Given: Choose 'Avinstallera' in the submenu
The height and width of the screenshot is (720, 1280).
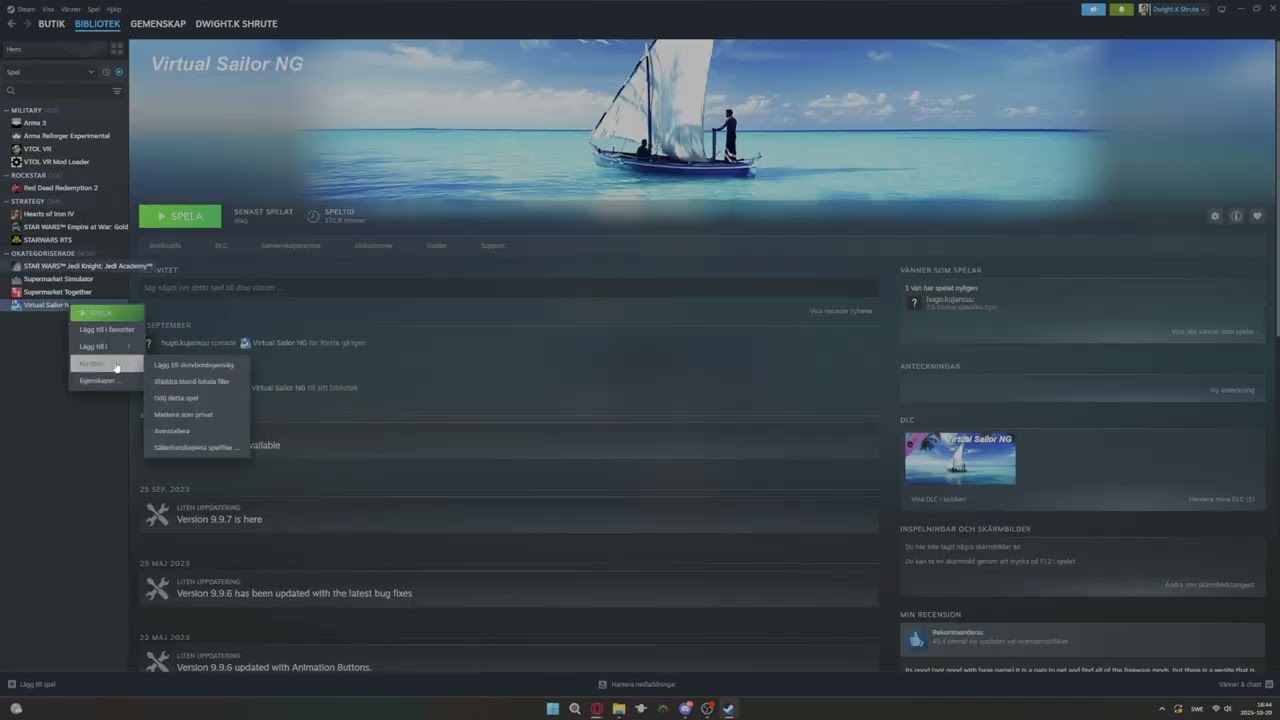Looking at the screenshot, I should (196, 431).
